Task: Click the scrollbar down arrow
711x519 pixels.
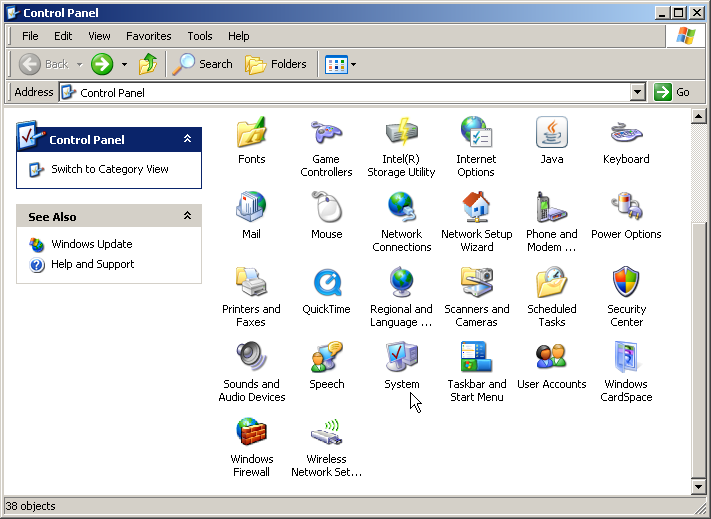Action: [x=699, y=487]
